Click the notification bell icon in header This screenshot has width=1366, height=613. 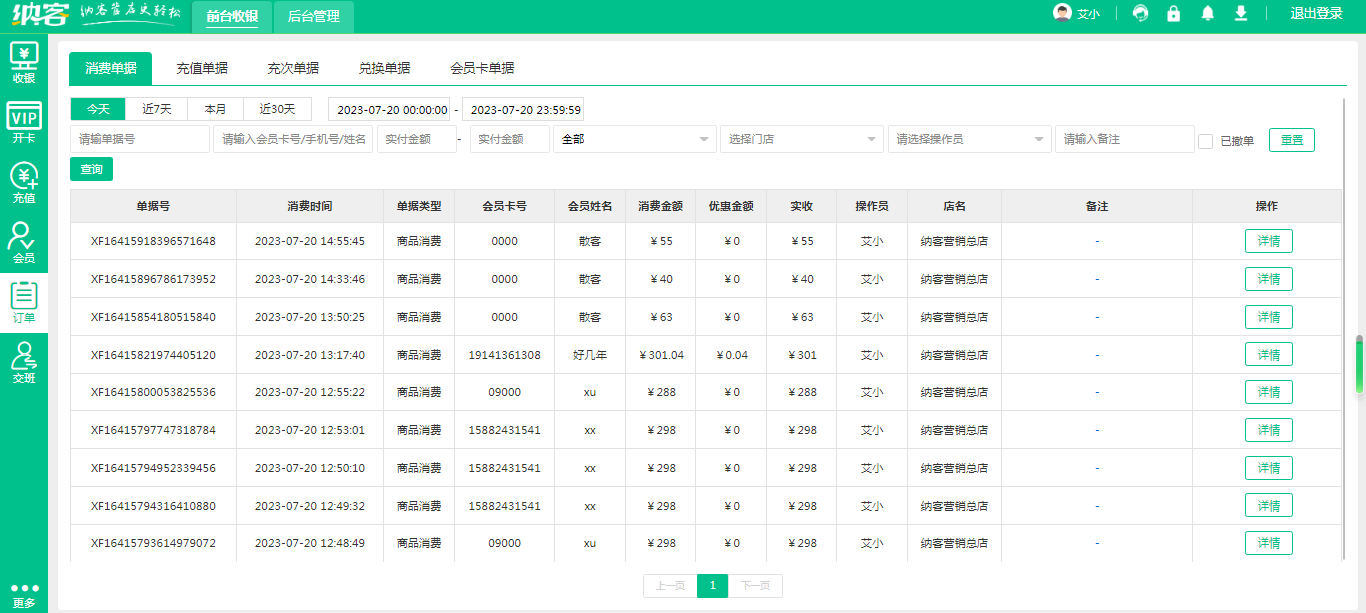click(x=1208, y=14)
